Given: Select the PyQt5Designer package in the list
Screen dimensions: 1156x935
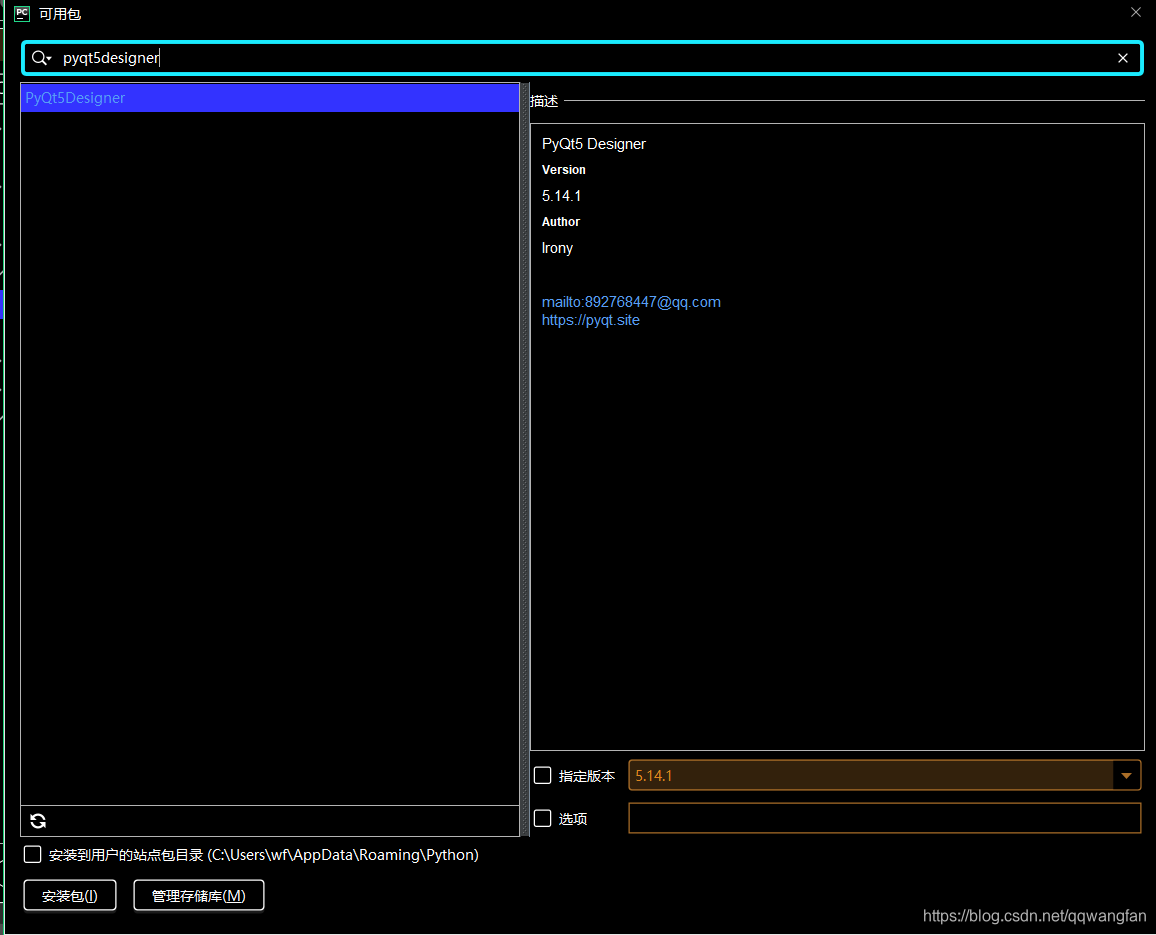Looking at the screenshot, I should coord(270,97).
